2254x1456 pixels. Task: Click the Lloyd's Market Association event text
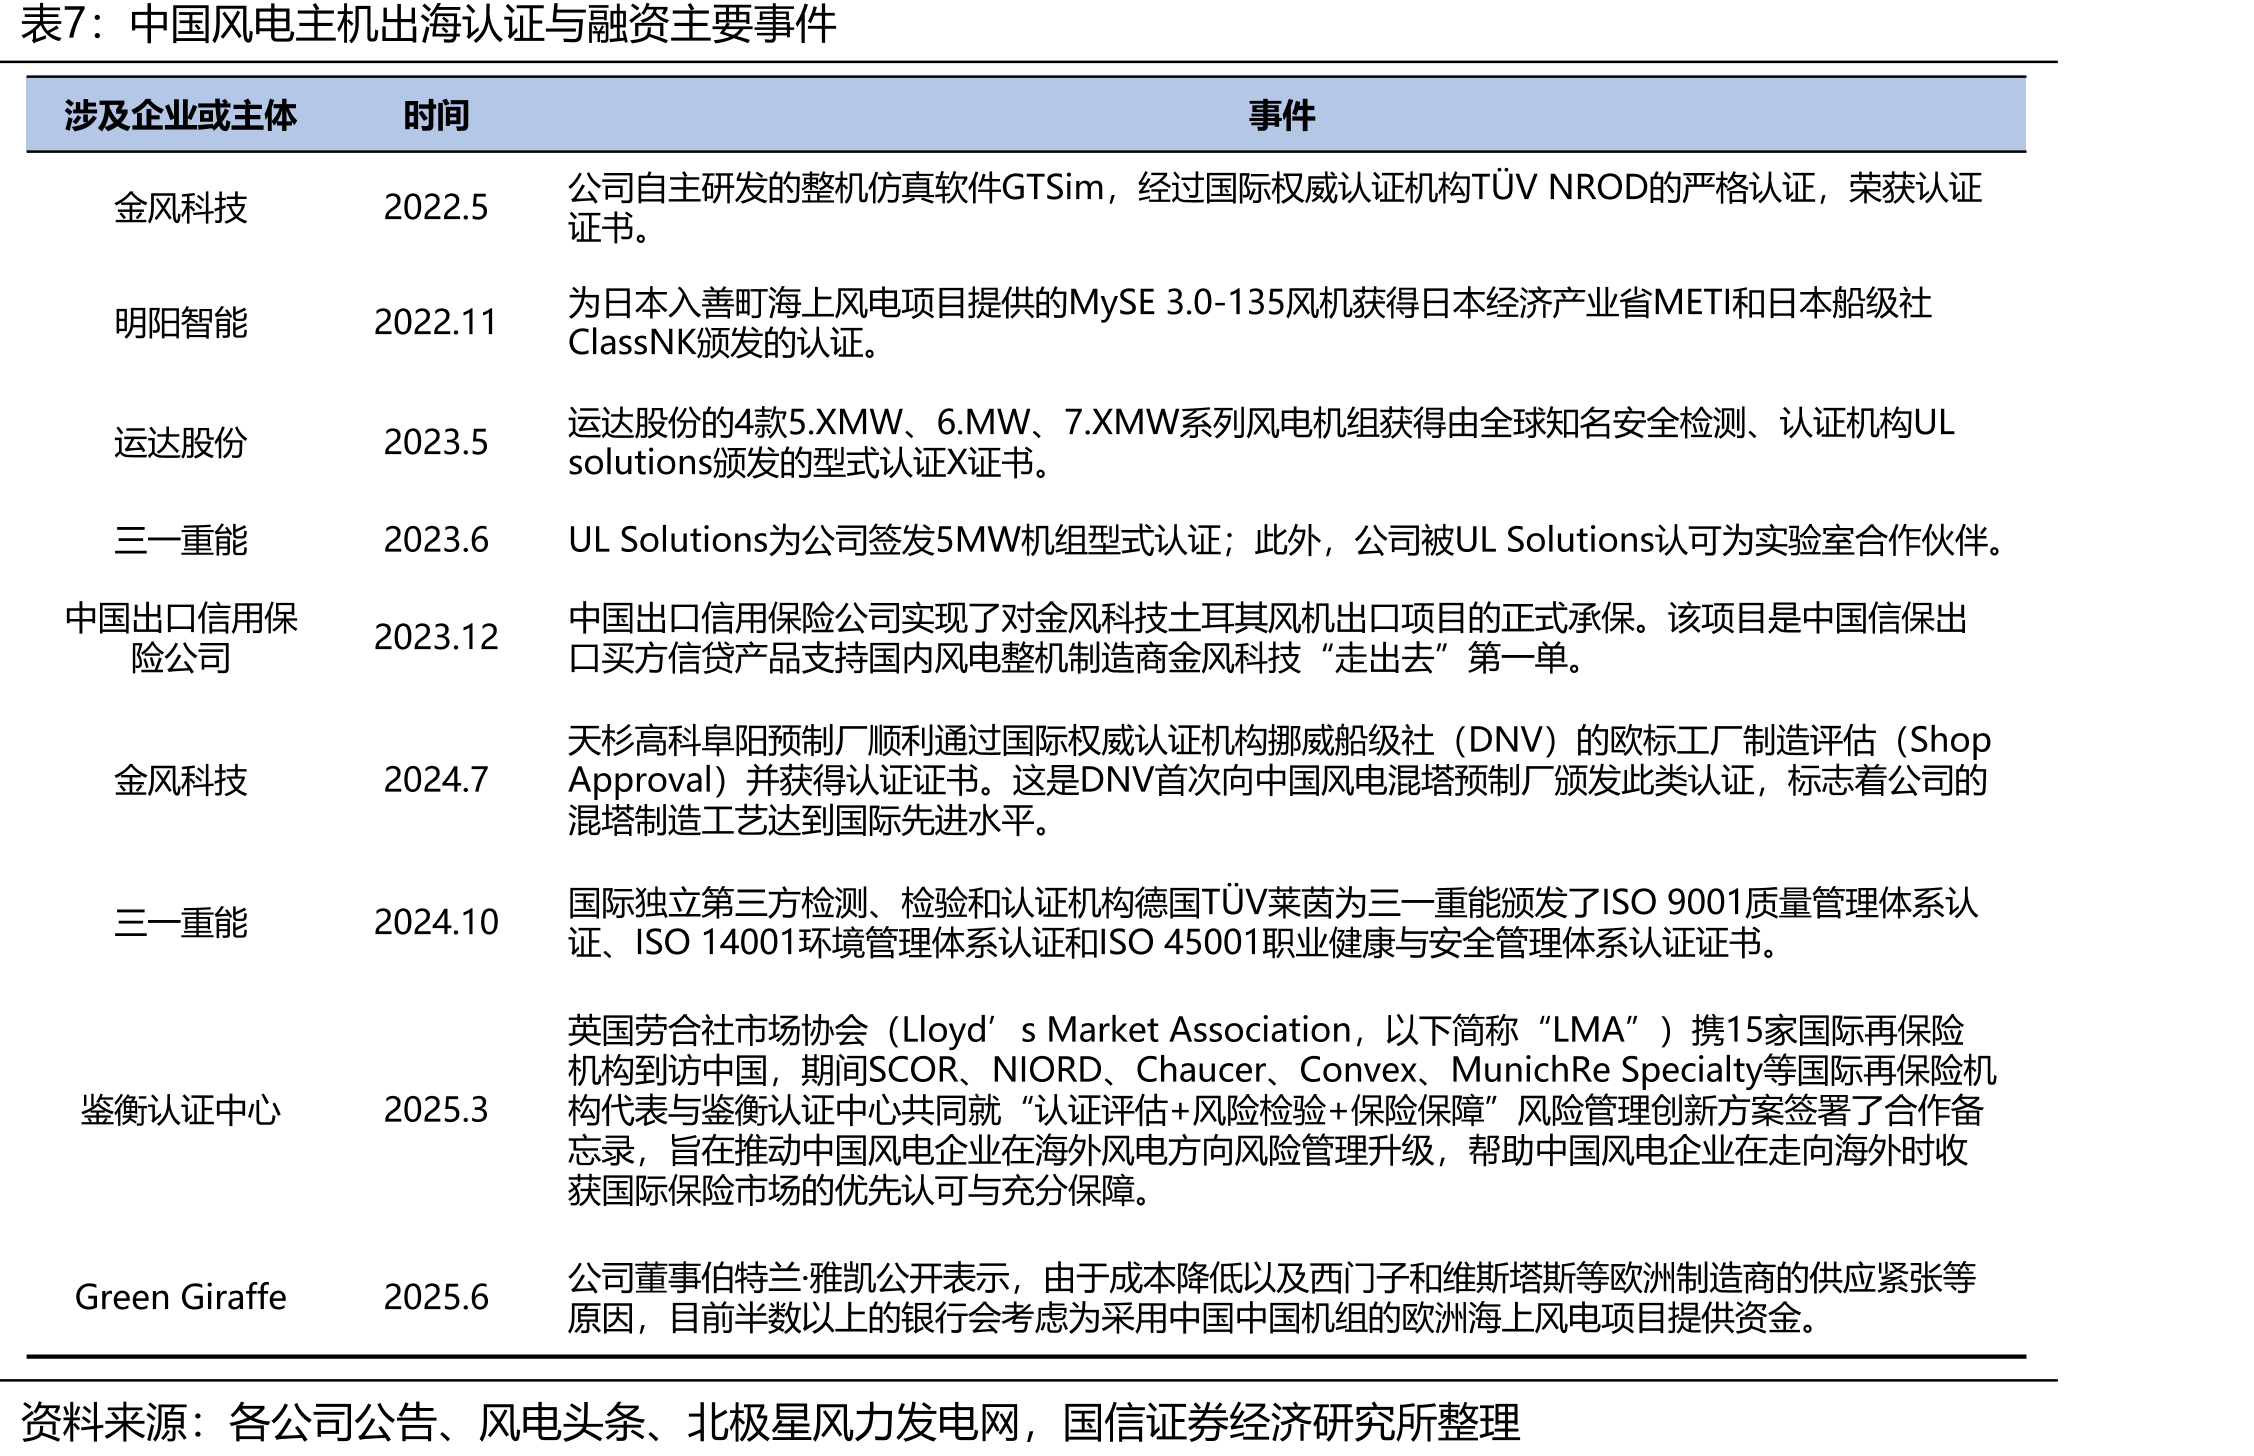coord(1282,1110)
